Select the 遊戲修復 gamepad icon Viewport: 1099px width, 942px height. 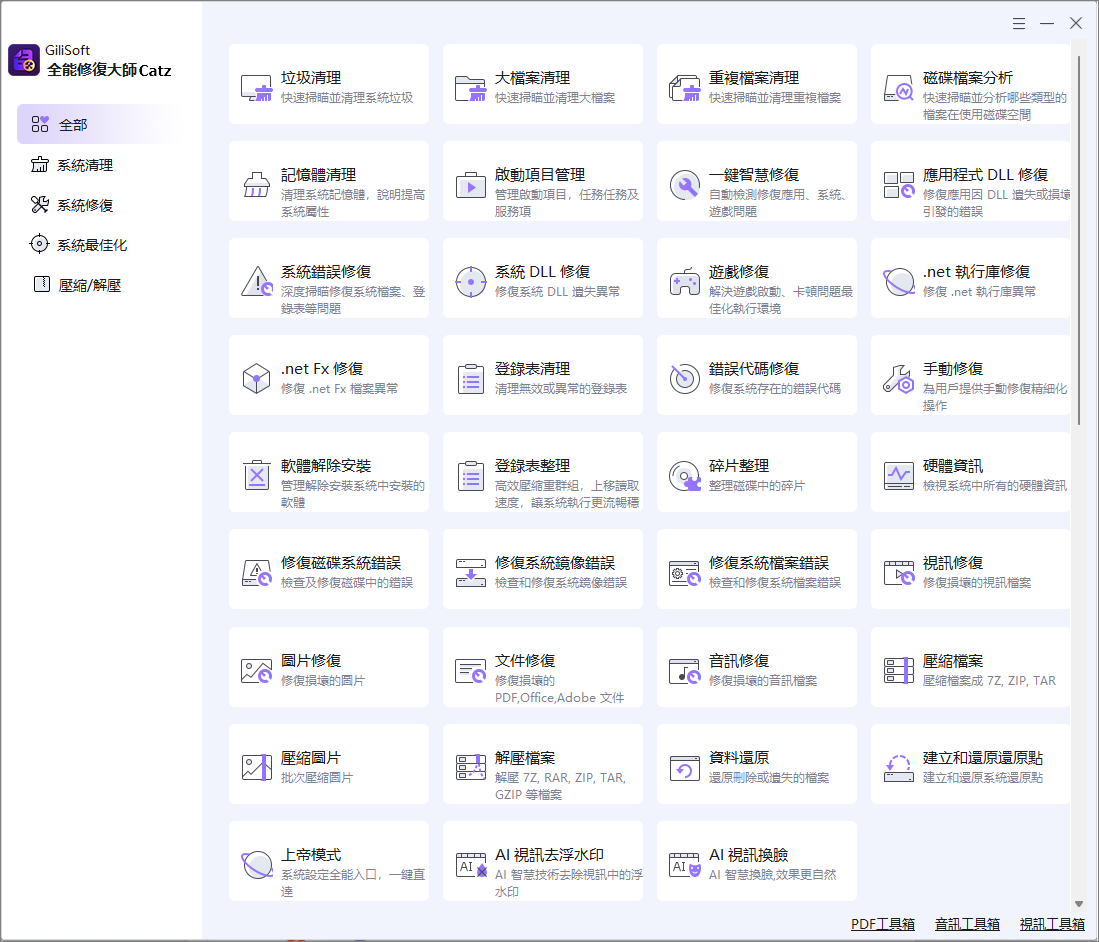(684, 282)
